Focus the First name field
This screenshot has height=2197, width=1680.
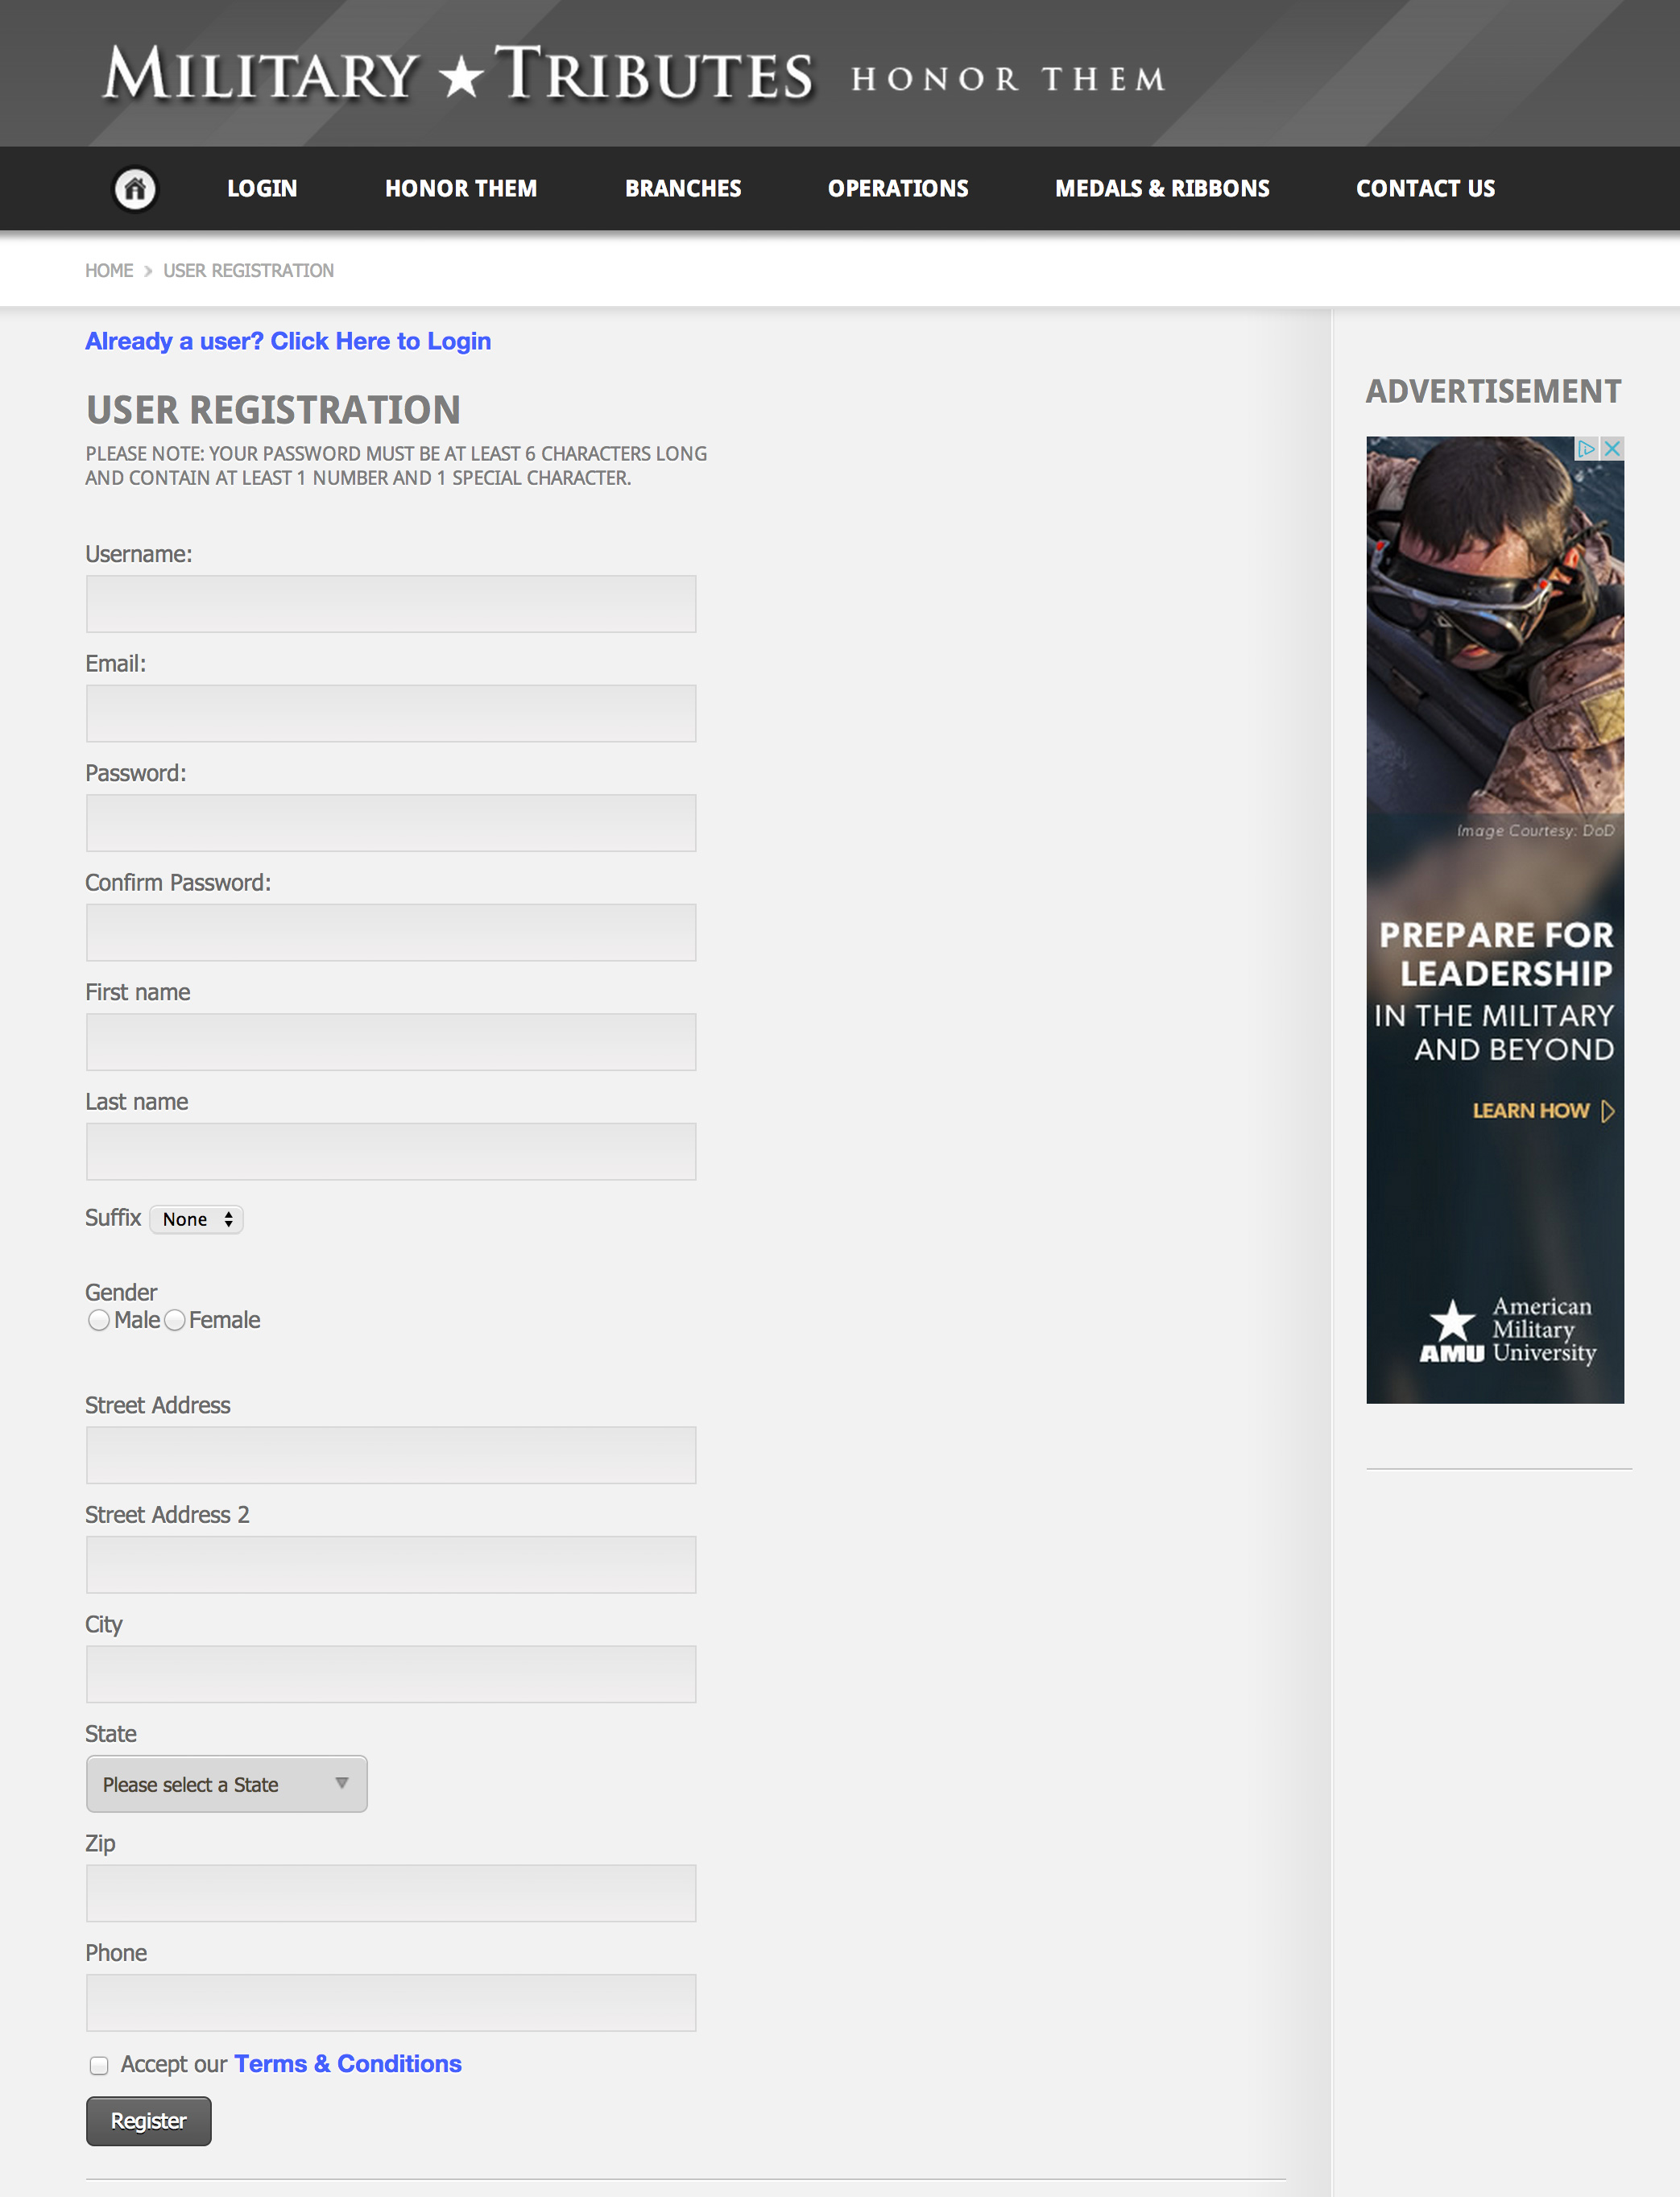coord(391,1042)
